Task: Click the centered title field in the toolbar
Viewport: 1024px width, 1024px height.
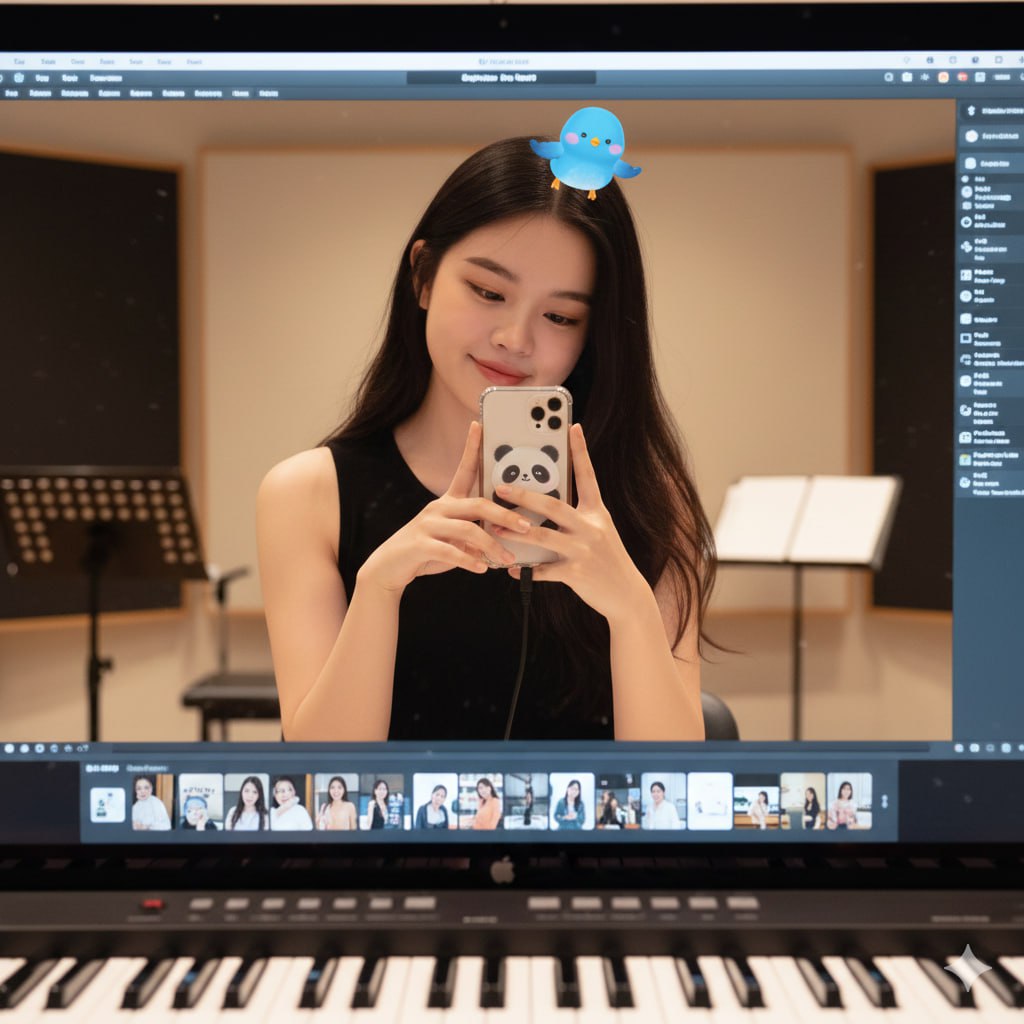Action: click(500, 77)
